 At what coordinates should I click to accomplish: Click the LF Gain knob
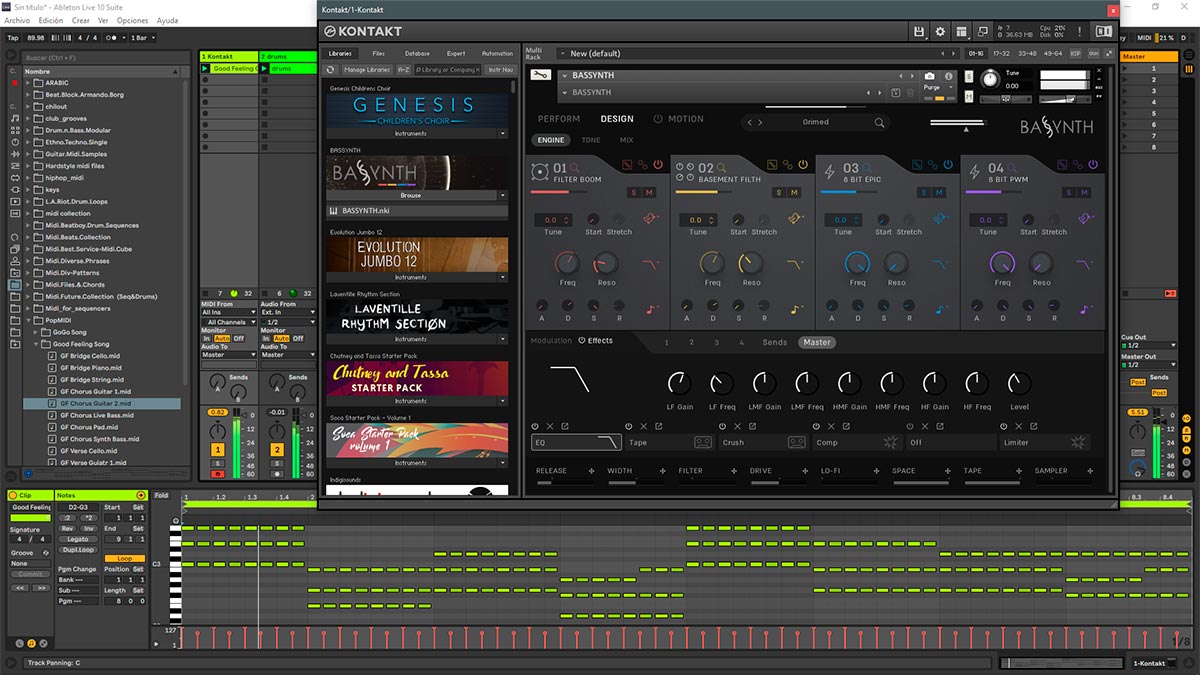pos(679,383)
